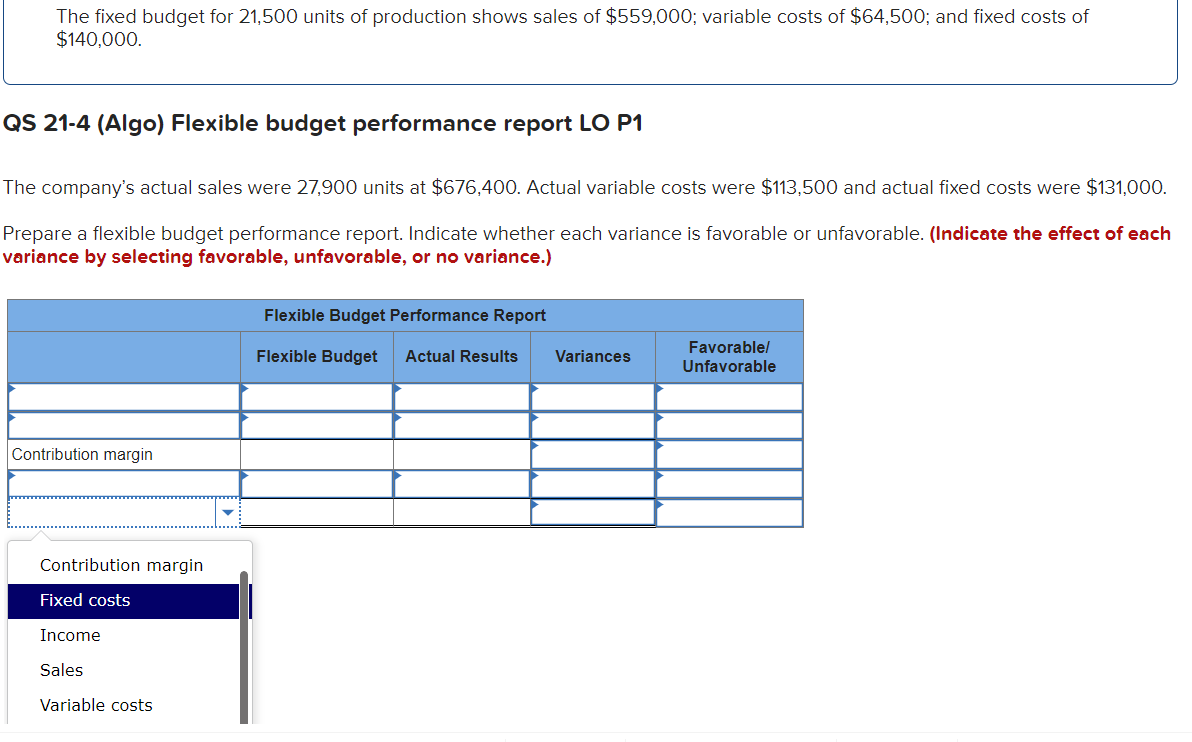Click the "Actual Results" column header

[x=461, y=356]
